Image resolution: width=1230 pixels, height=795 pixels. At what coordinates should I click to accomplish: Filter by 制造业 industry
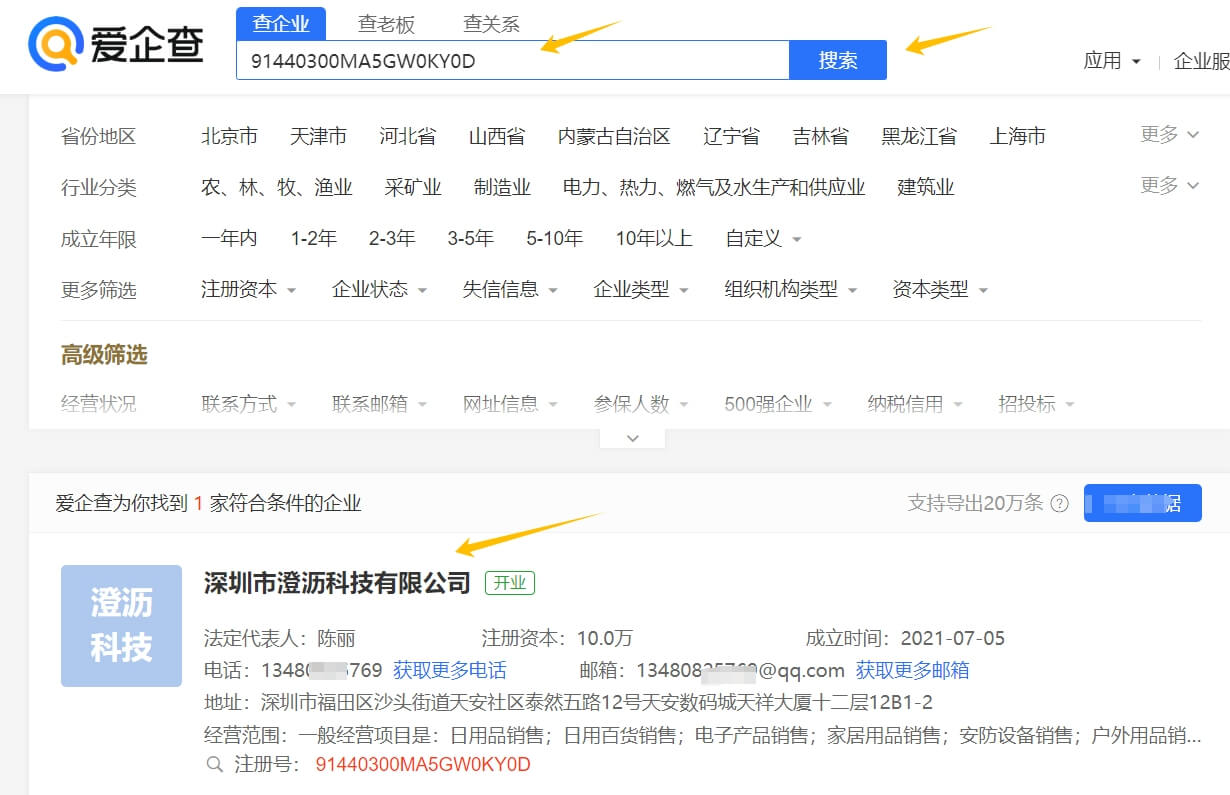tap(502, 187)
